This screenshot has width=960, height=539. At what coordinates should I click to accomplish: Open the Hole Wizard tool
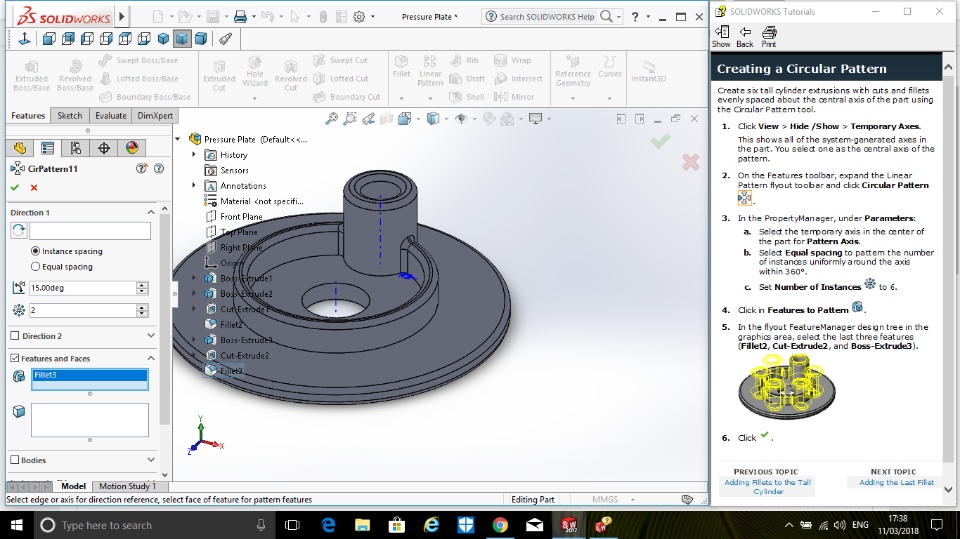[x=255, y=71]
